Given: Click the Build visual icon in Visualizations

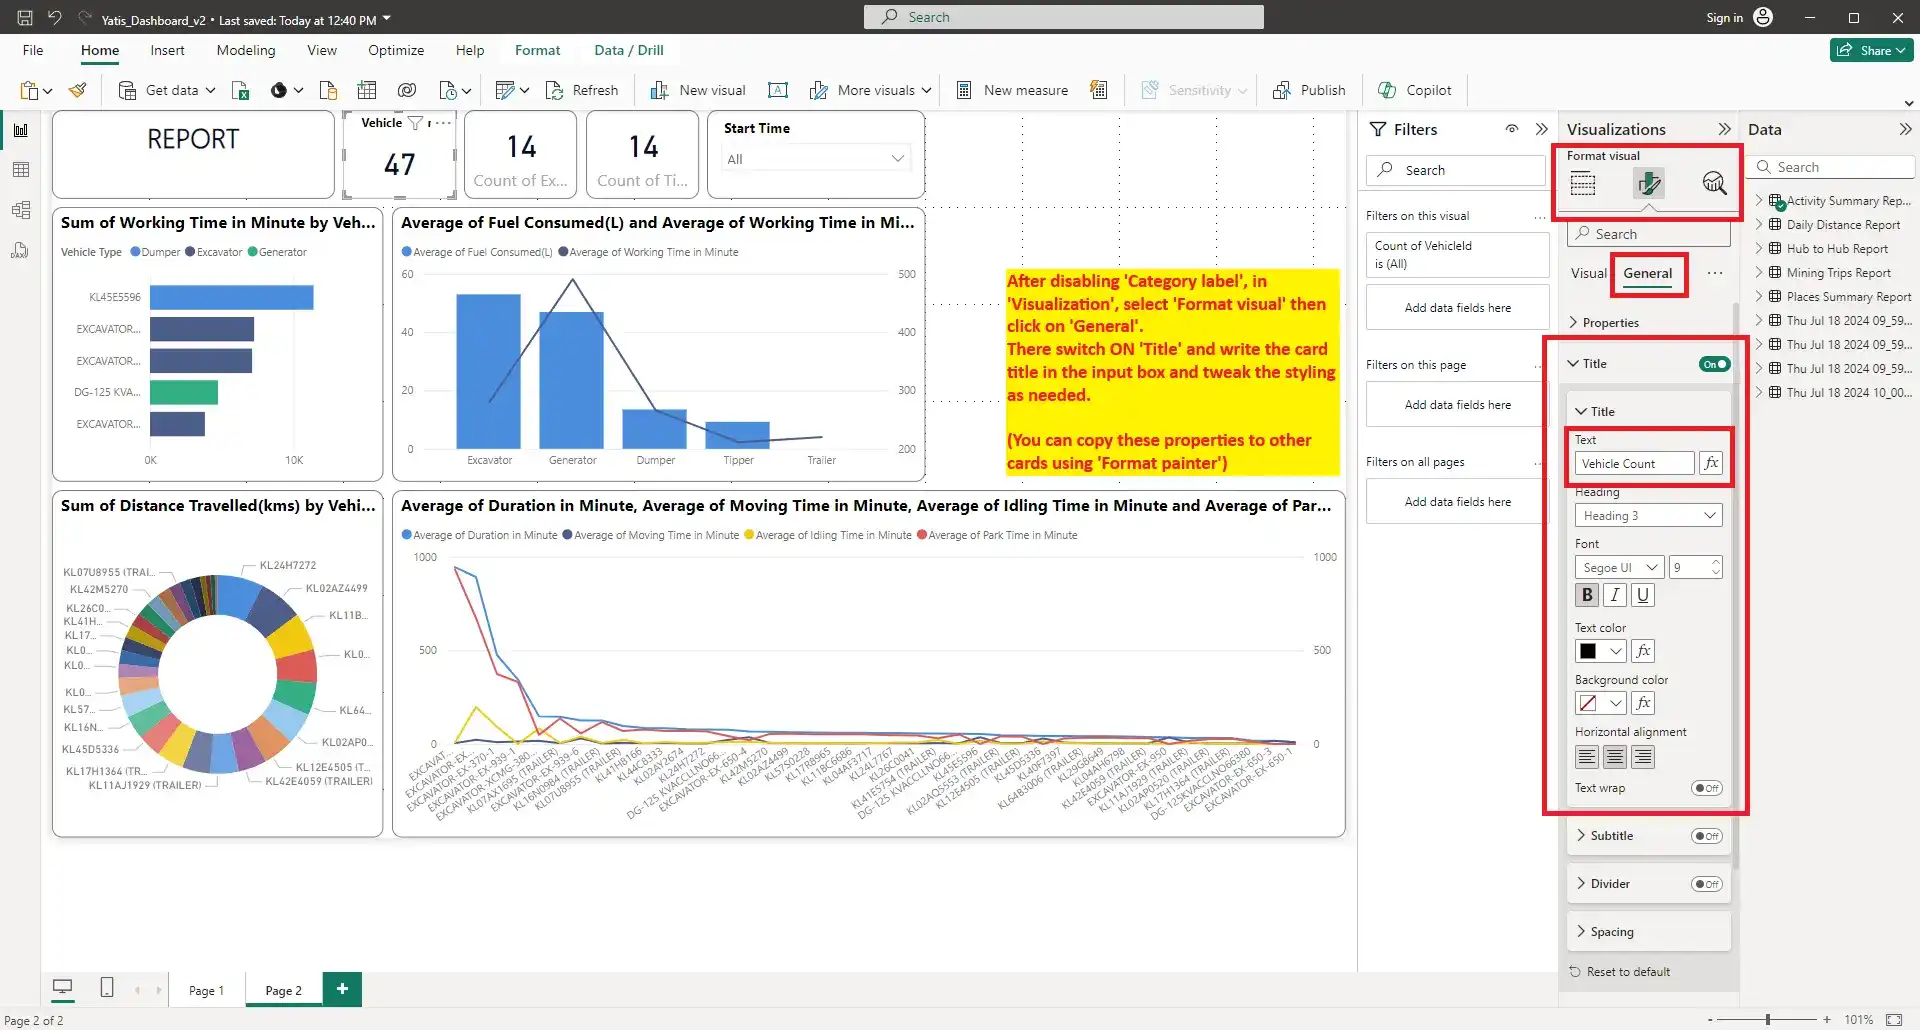Looking at the screenshot, I should coord(1583,183).
